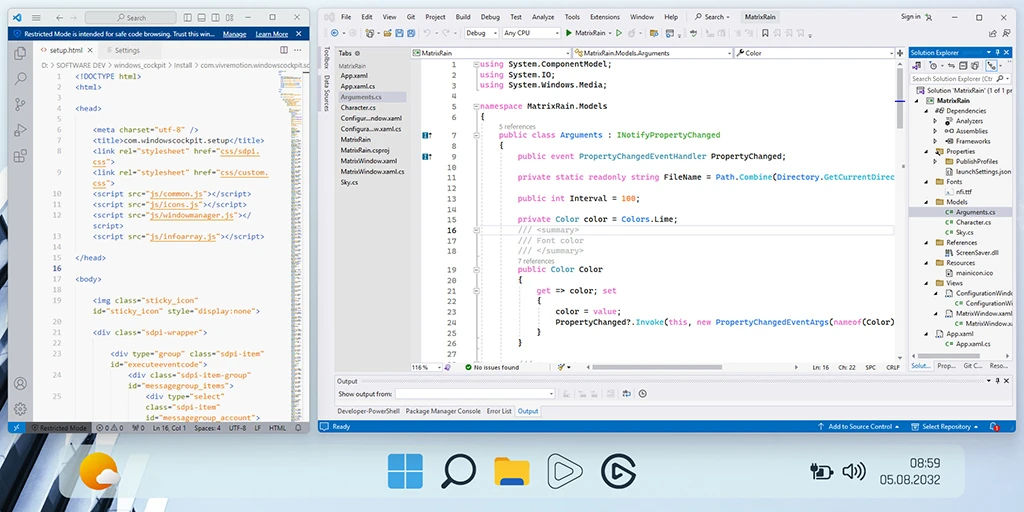Click the Manage gear icon in VS Code
Image resolution: width=1024 pixels, height=512 pixels.
(20, 408)
